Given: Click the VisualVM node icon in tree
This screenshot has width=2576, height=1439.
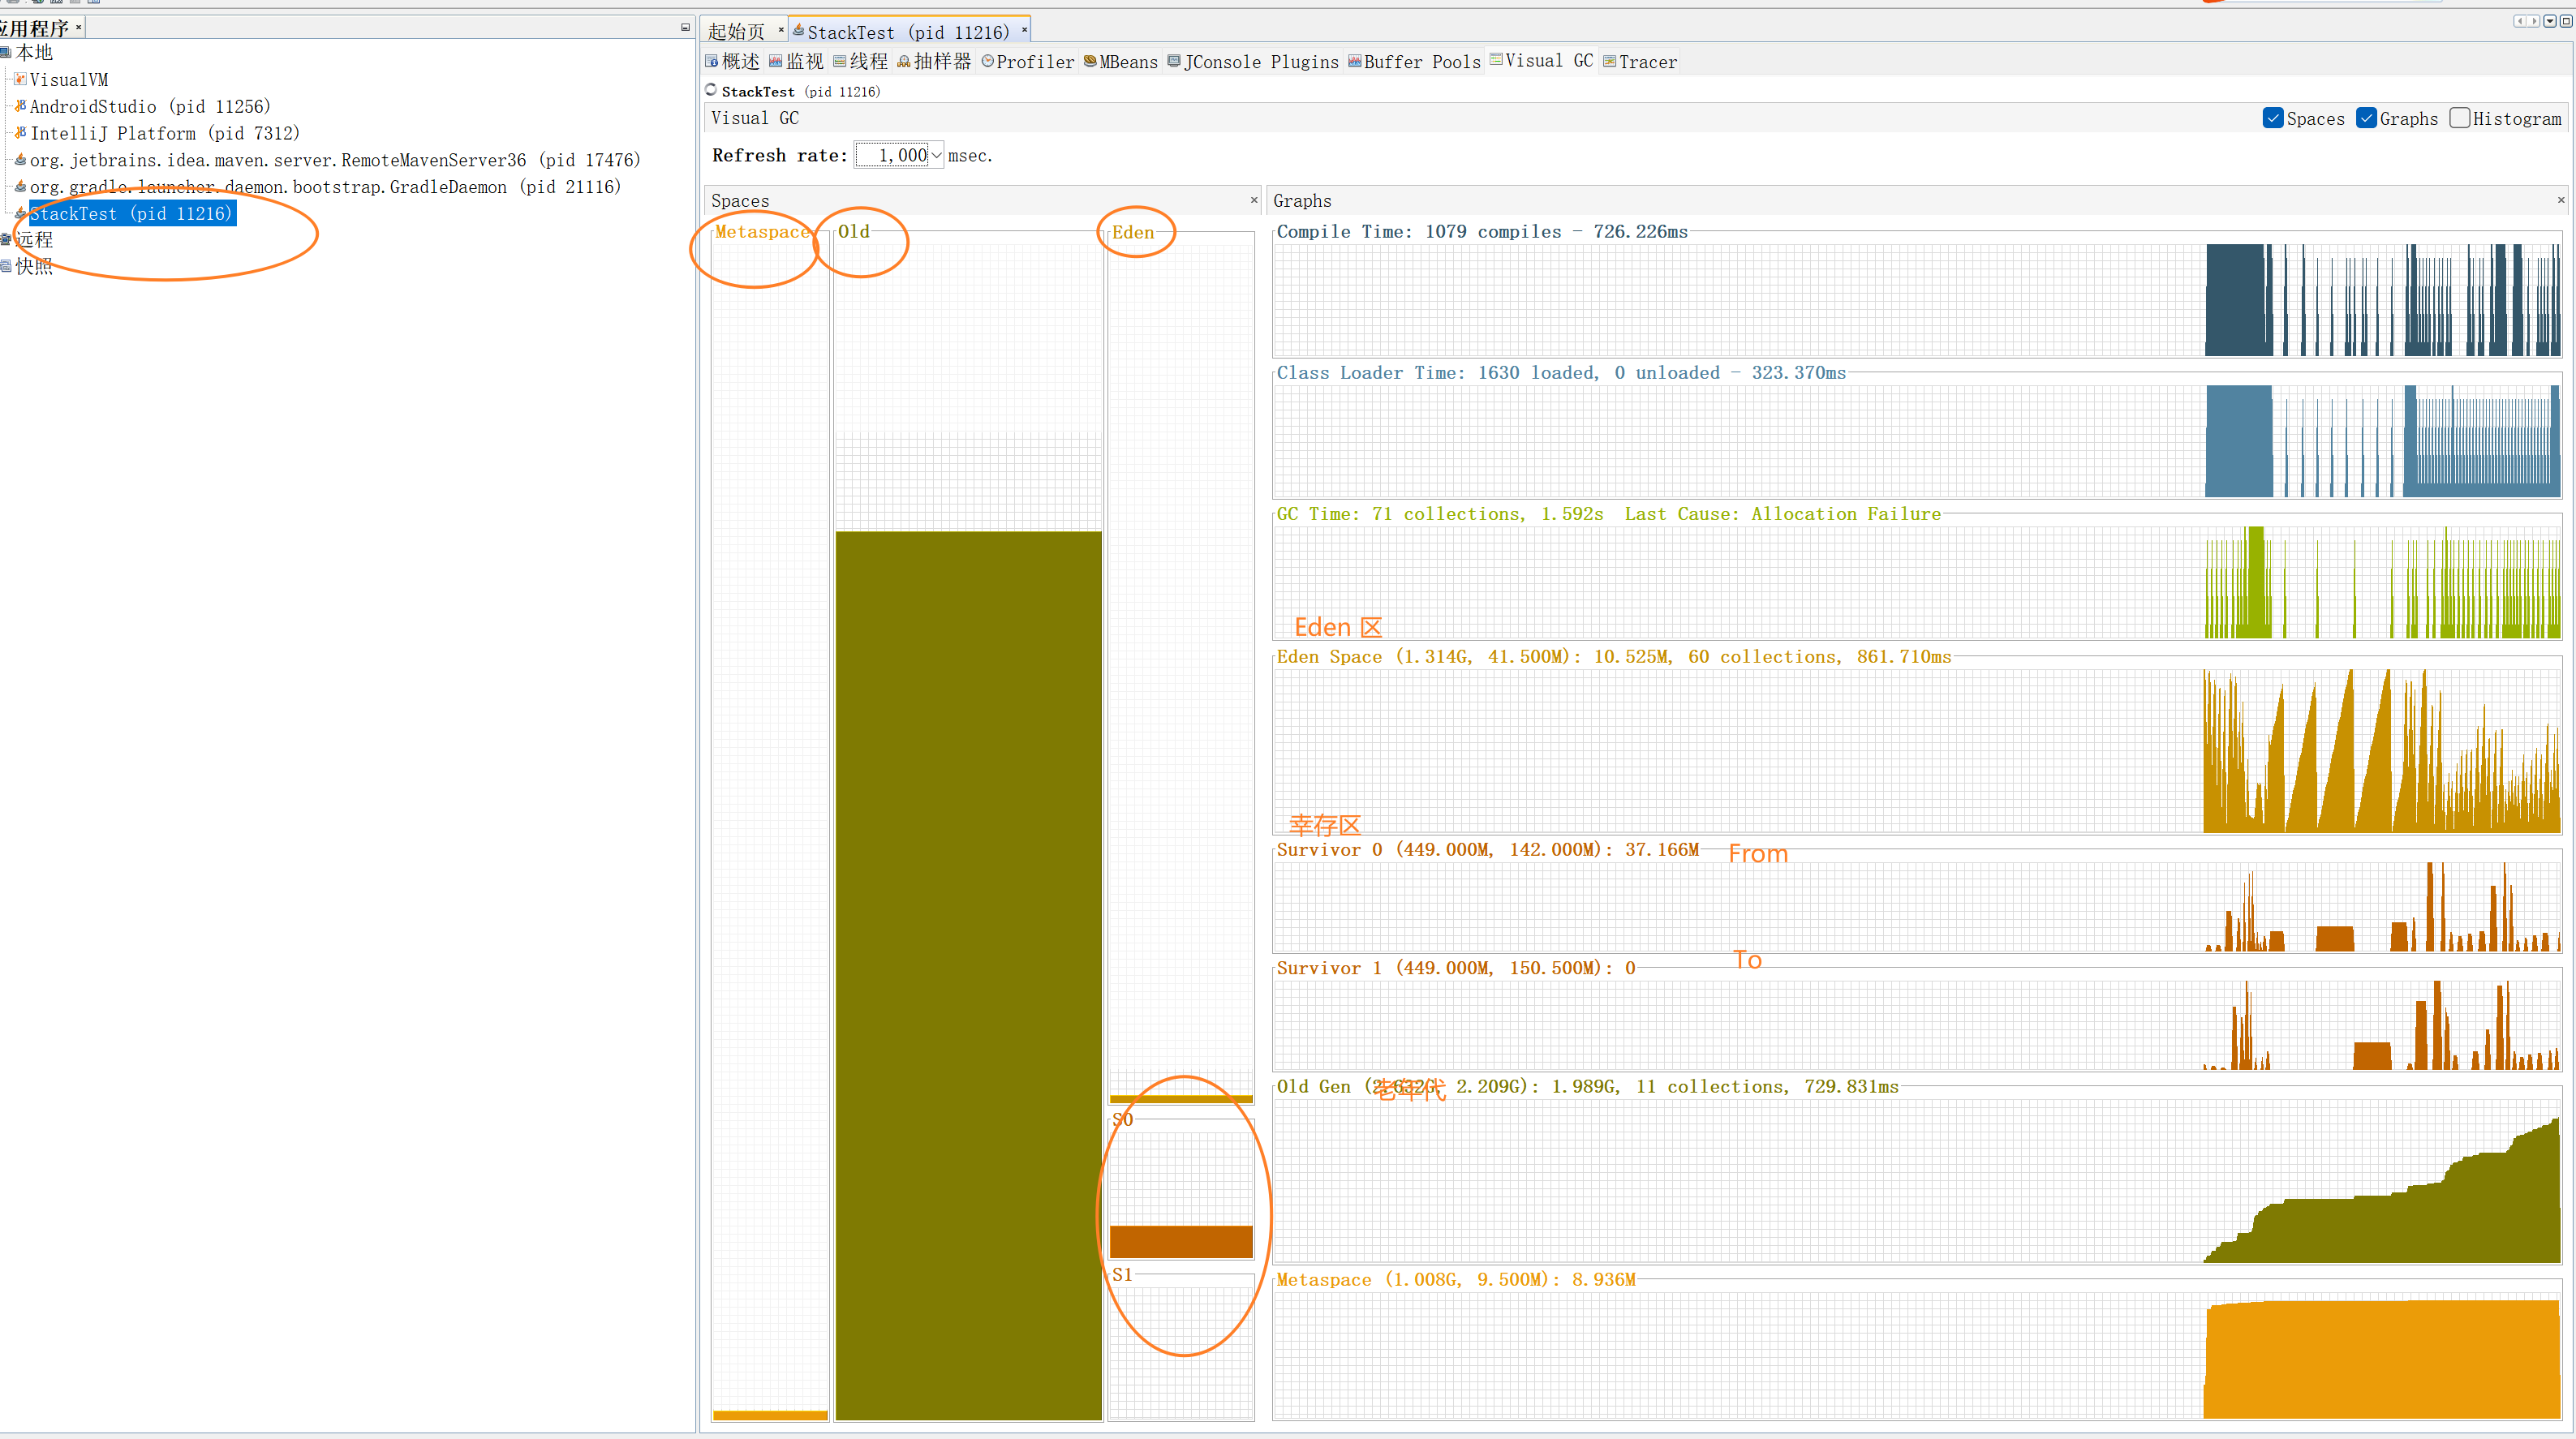Looking at the screenshot, I should 20,79.
